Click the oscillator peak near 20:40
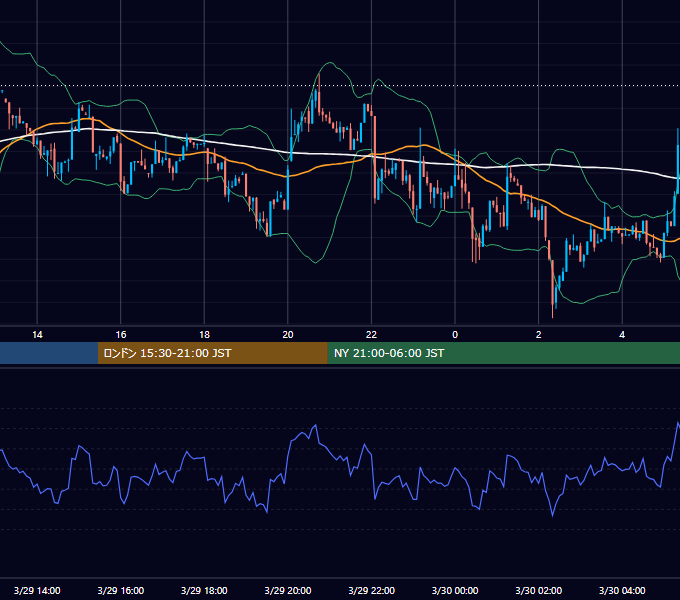The image size is (680, 600). pos(315,426)
